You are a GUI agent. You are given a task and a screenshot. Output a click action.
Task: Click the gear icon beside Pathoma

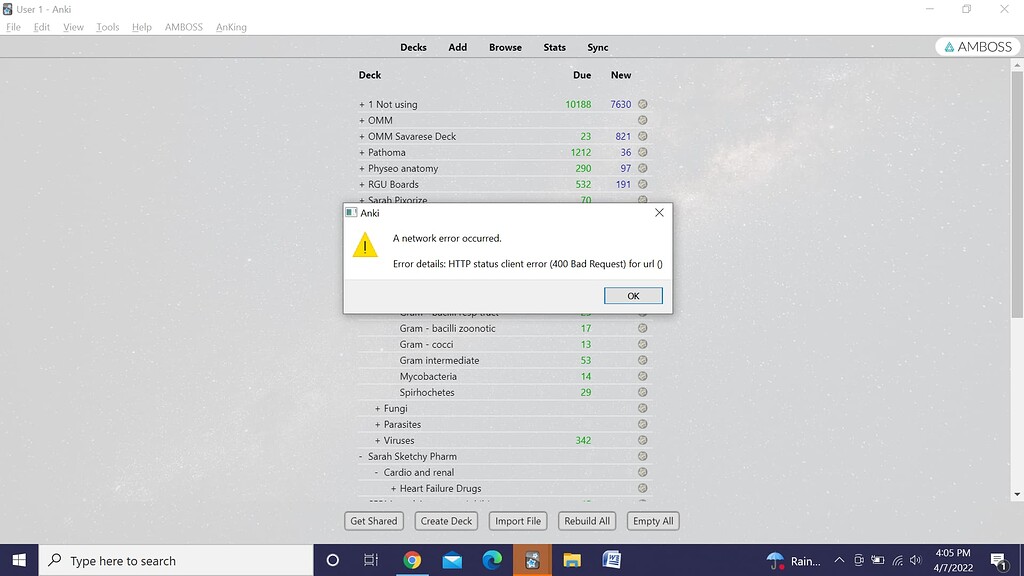[x=641, y=152]
